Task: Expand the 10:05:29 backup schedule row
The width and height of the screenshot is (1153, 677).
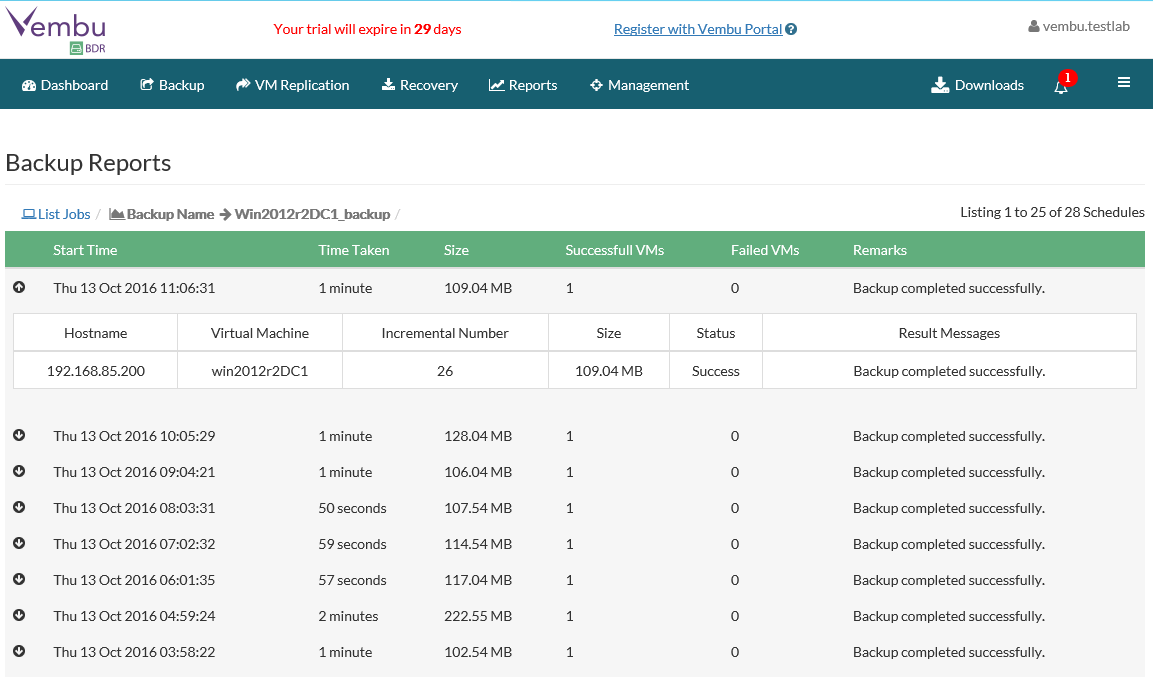Action: (19, 436)
